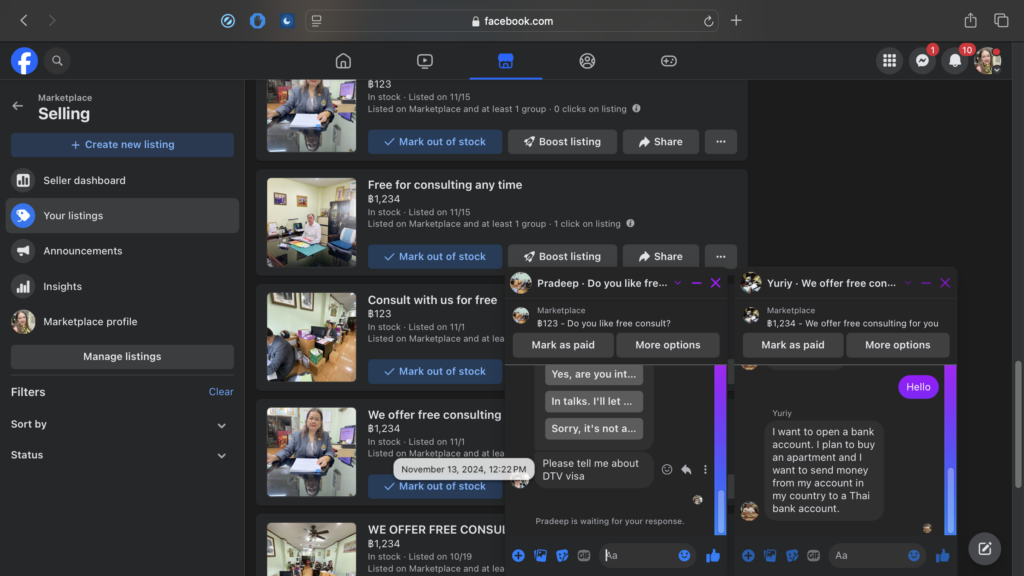1024x576 pixels.
Task: Open More options in Yuriy chat
Action: 897,345
